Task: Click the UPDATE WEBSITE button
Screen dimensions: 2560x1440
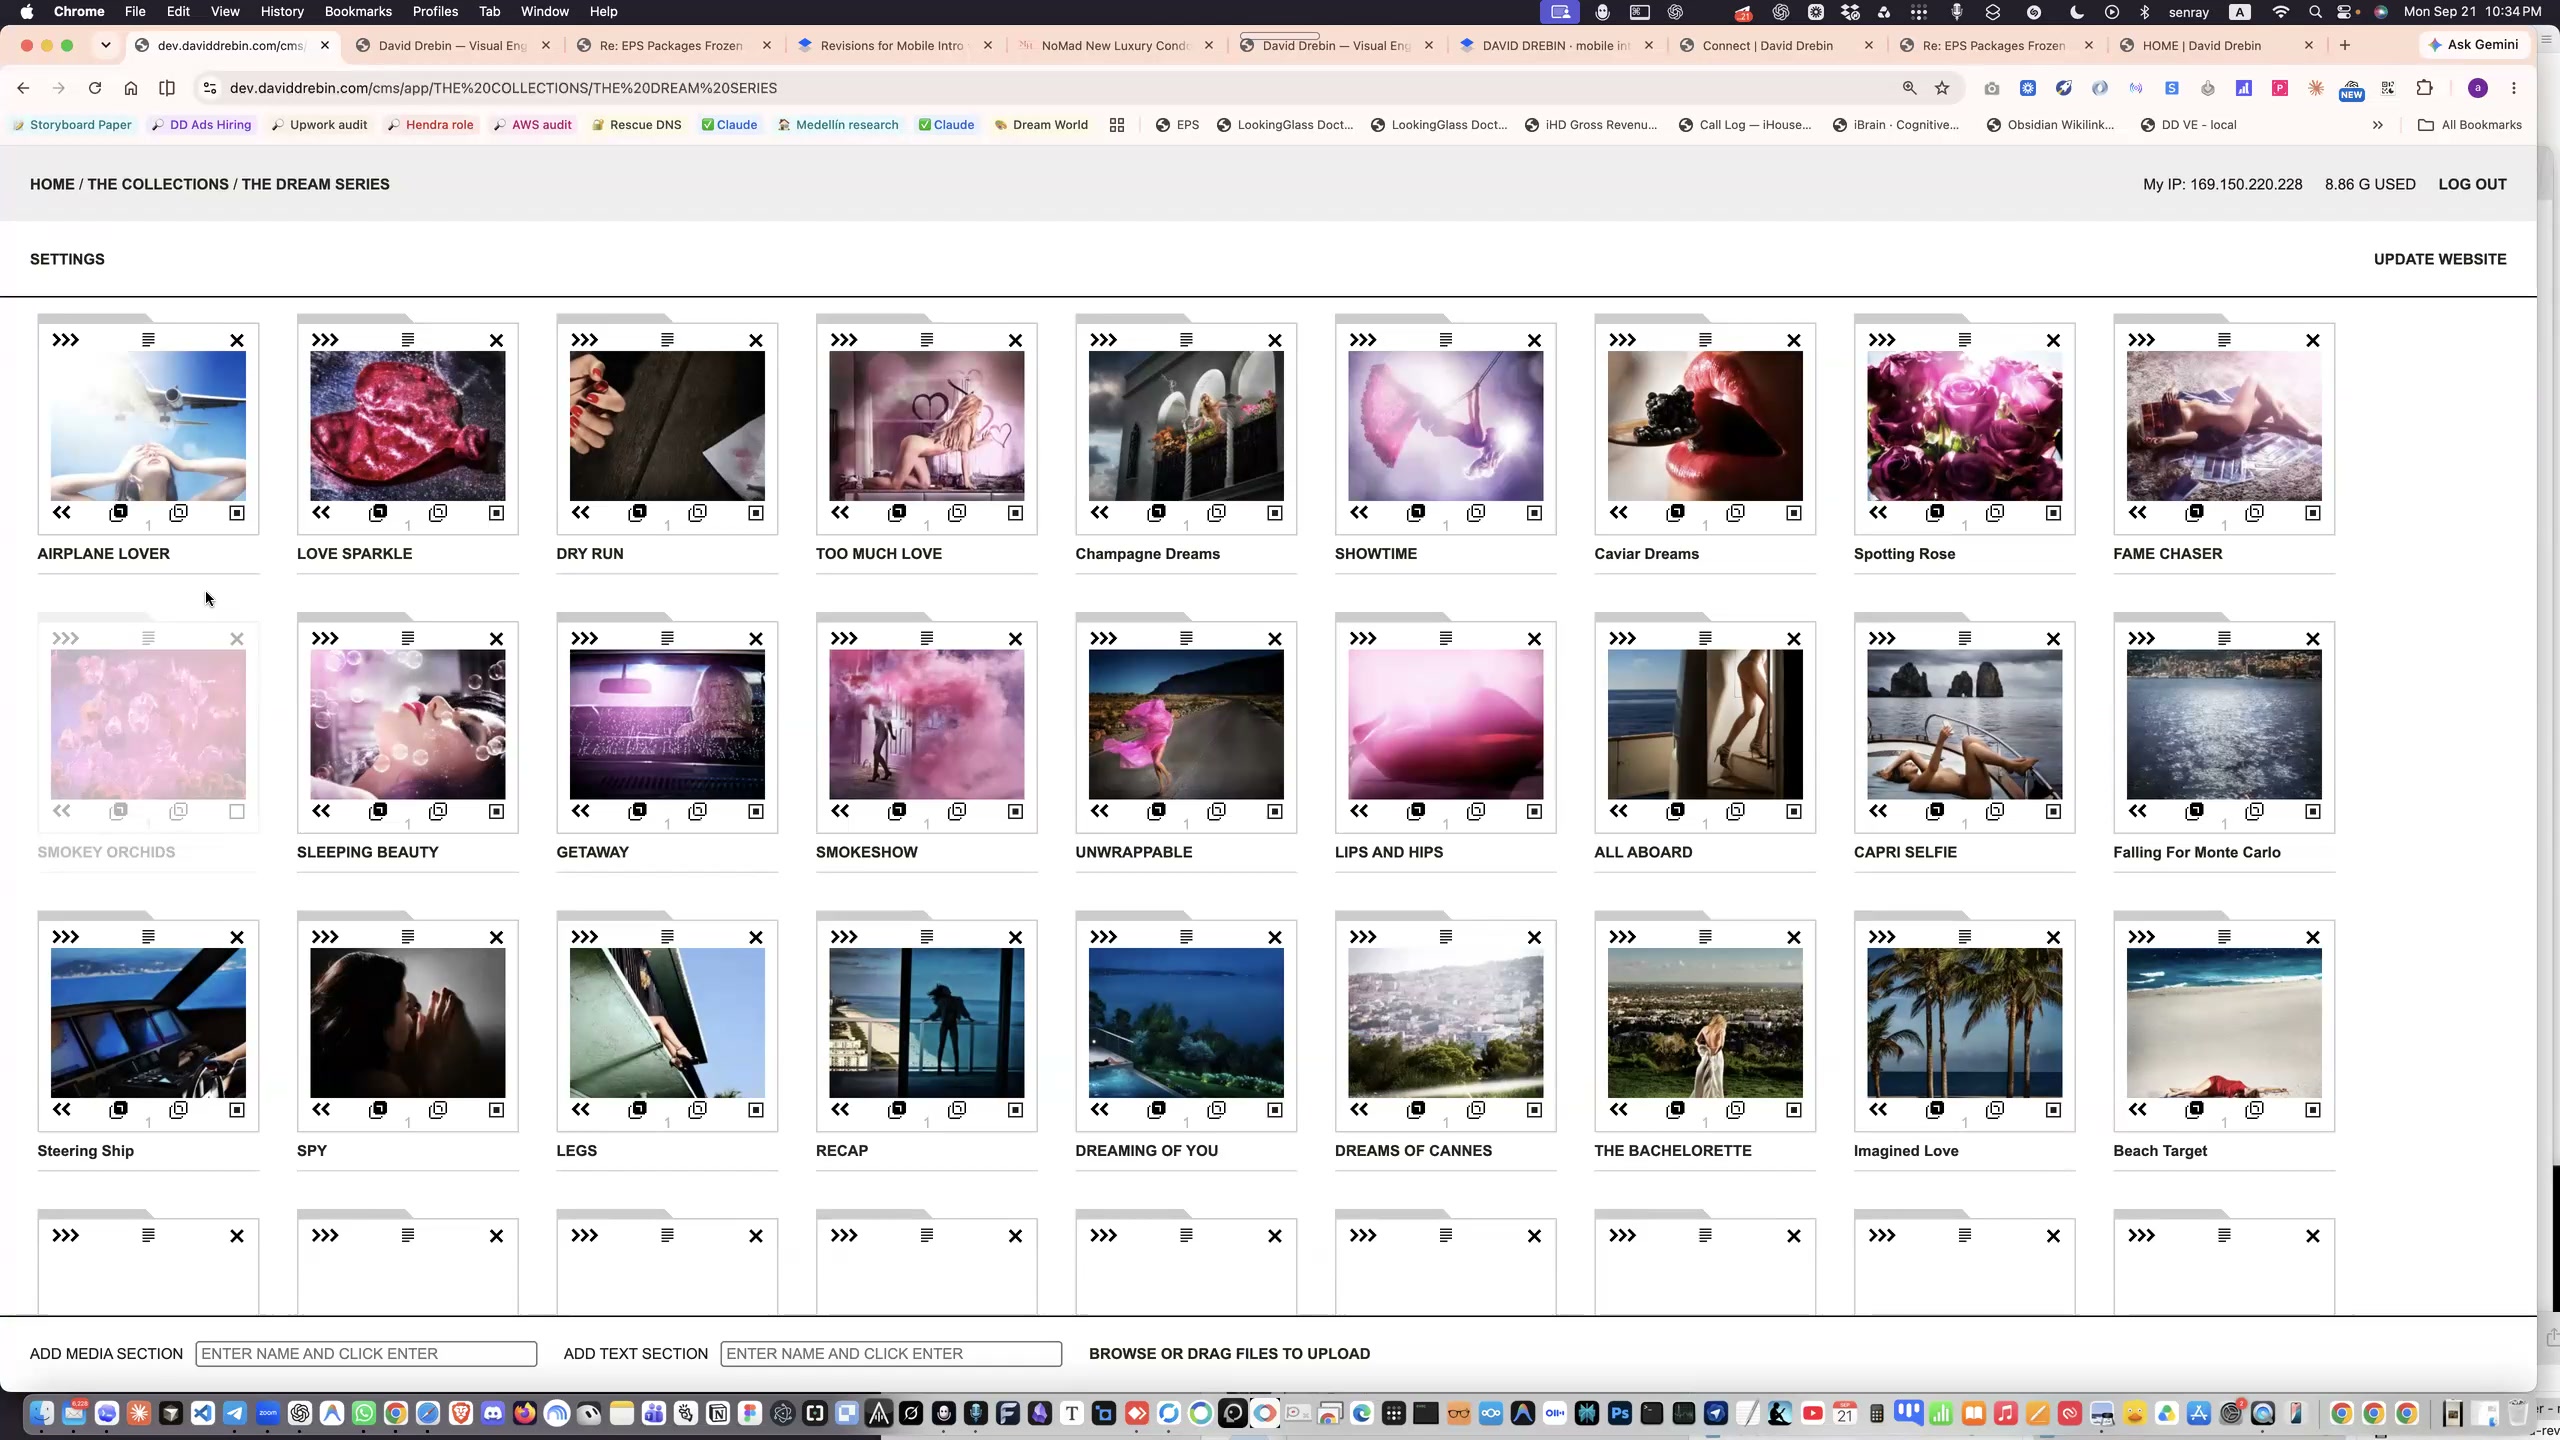Action: 2440,259
